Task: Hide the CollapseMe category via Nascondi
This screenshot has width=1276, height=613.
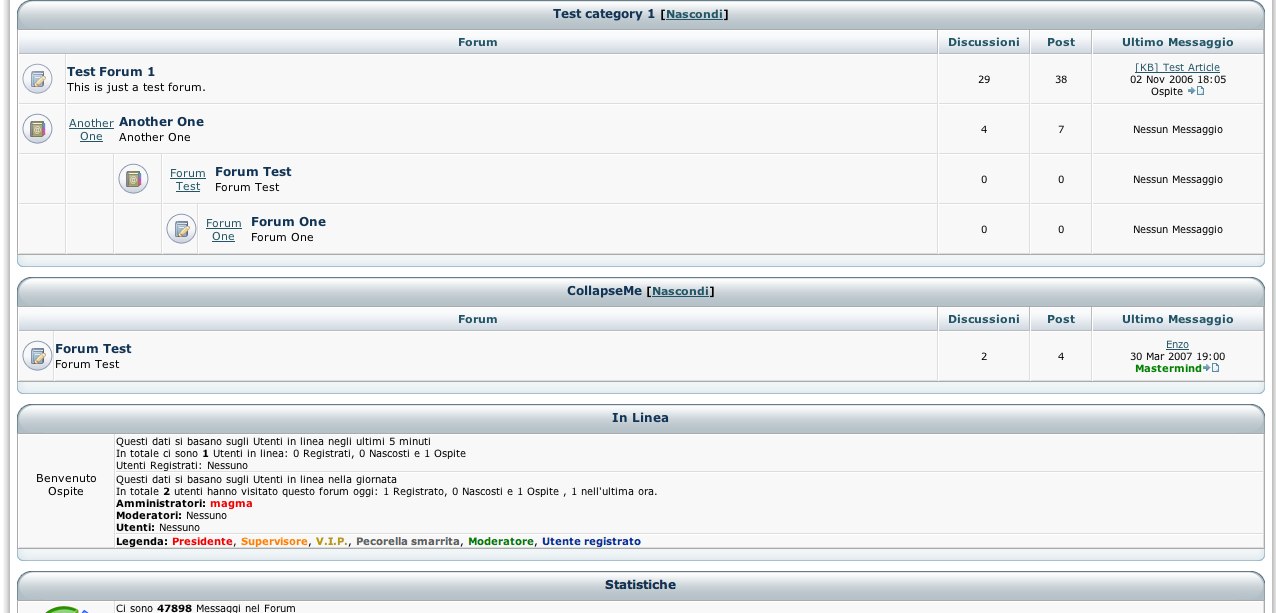Action: point(681,291)
